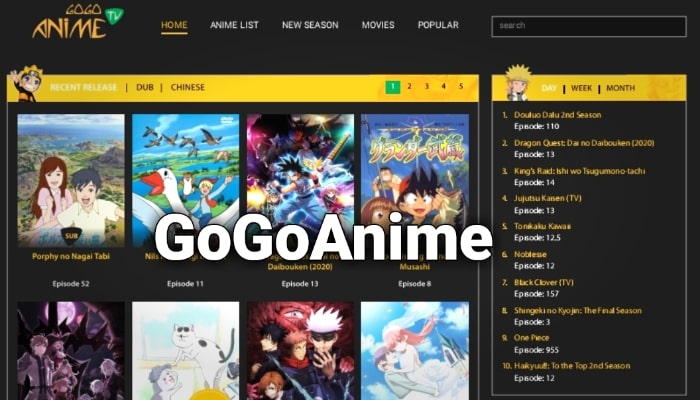Open Douluo Dalu 2nd Season ranking link
The height and width of the screenshot is (400, 700).
pyautogui.click(x=558, y=115)
